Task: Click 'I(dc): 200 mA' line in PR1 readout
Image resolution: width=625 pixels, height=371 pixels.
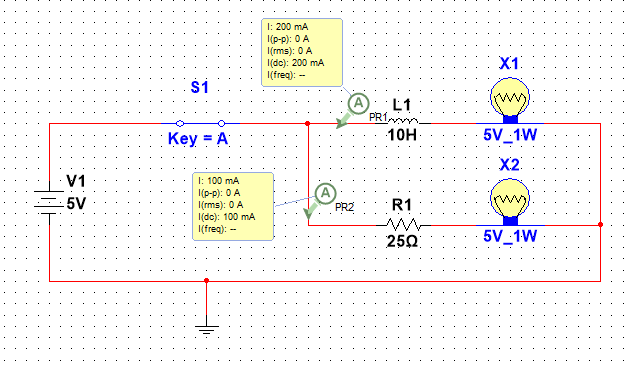Action: point(295,63)
